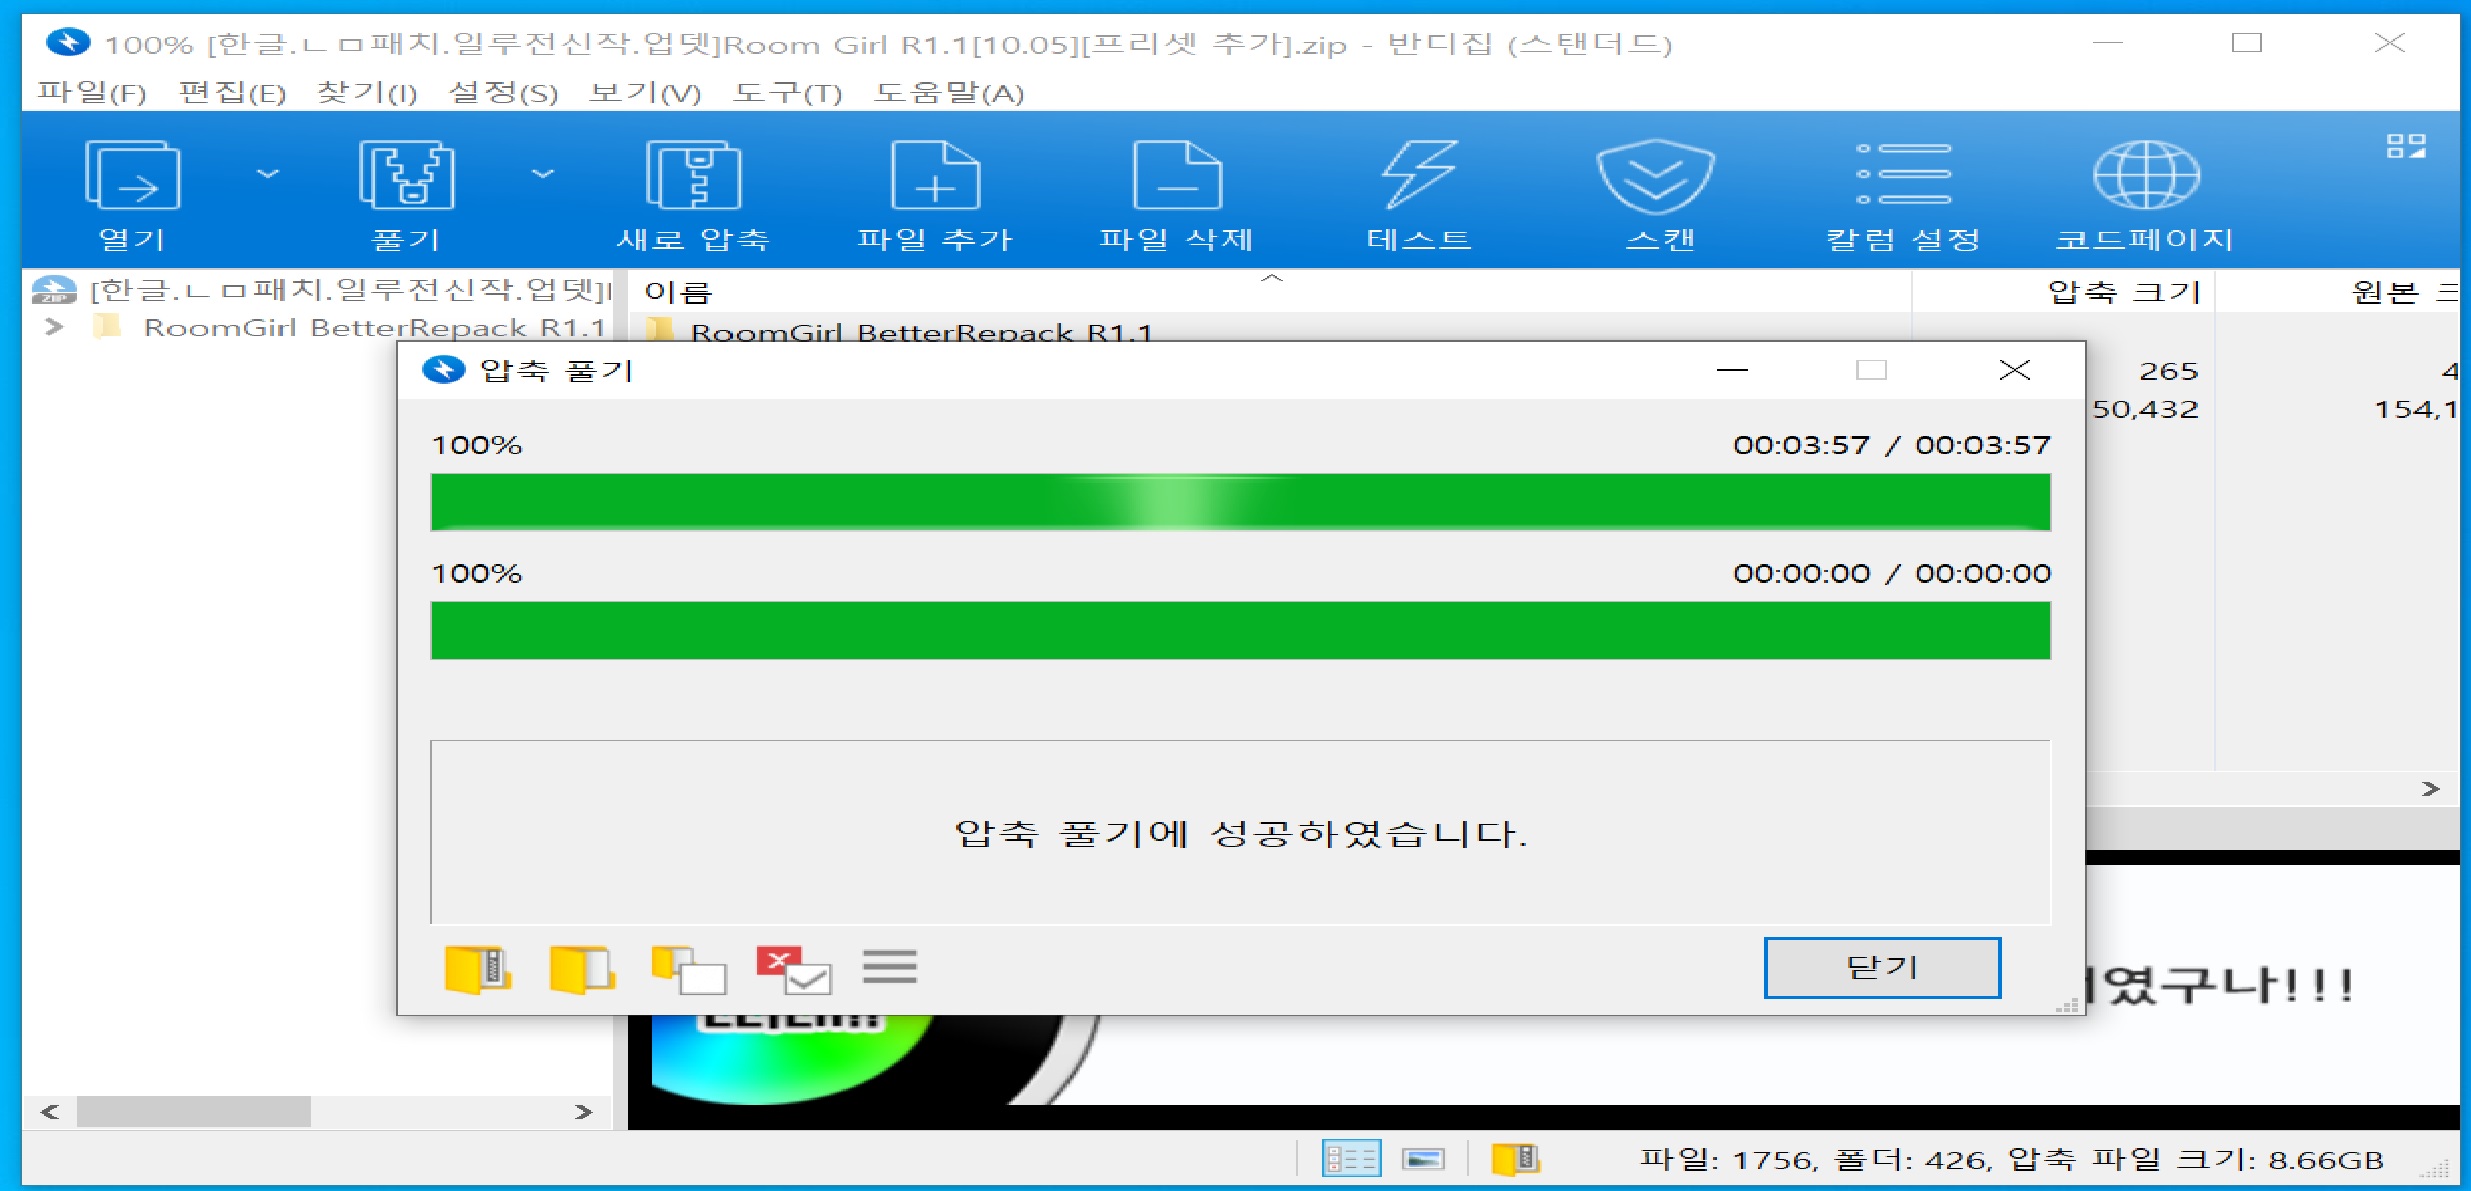Click the left tree pane horizontal scrollbar

click(194, 1111)
